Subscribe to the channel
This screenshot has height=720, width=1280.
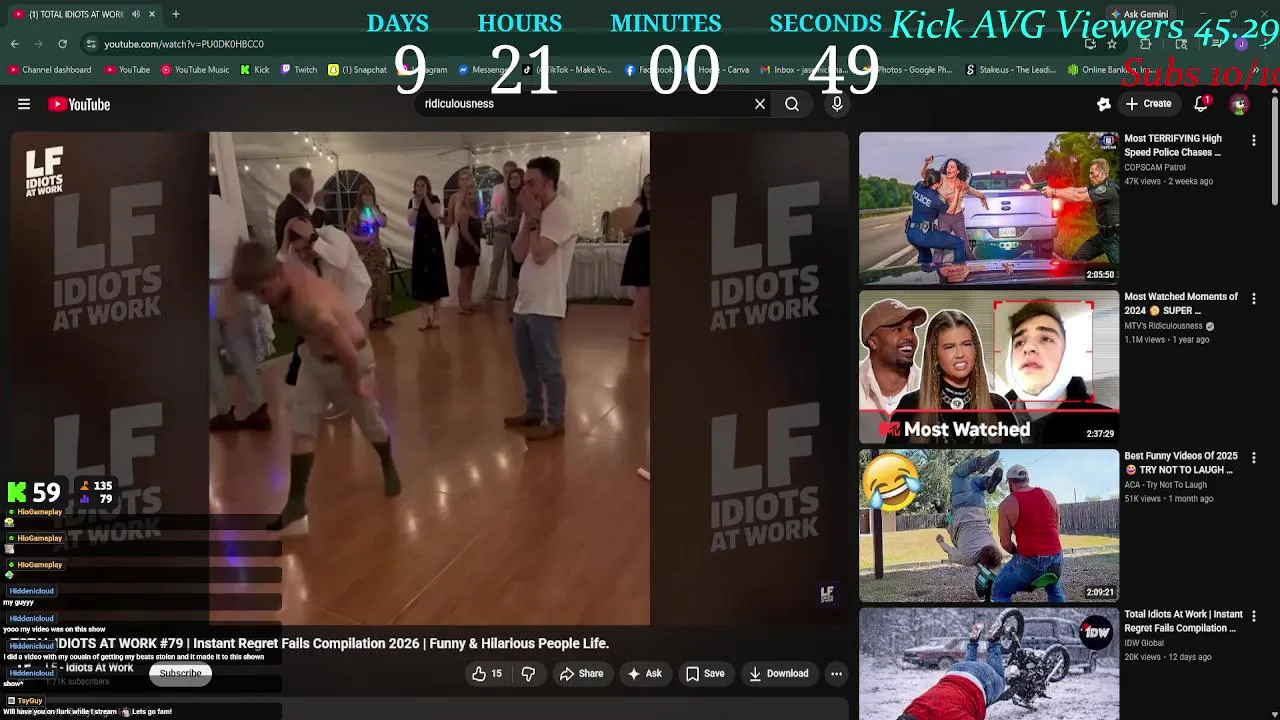tap(181, 673)
